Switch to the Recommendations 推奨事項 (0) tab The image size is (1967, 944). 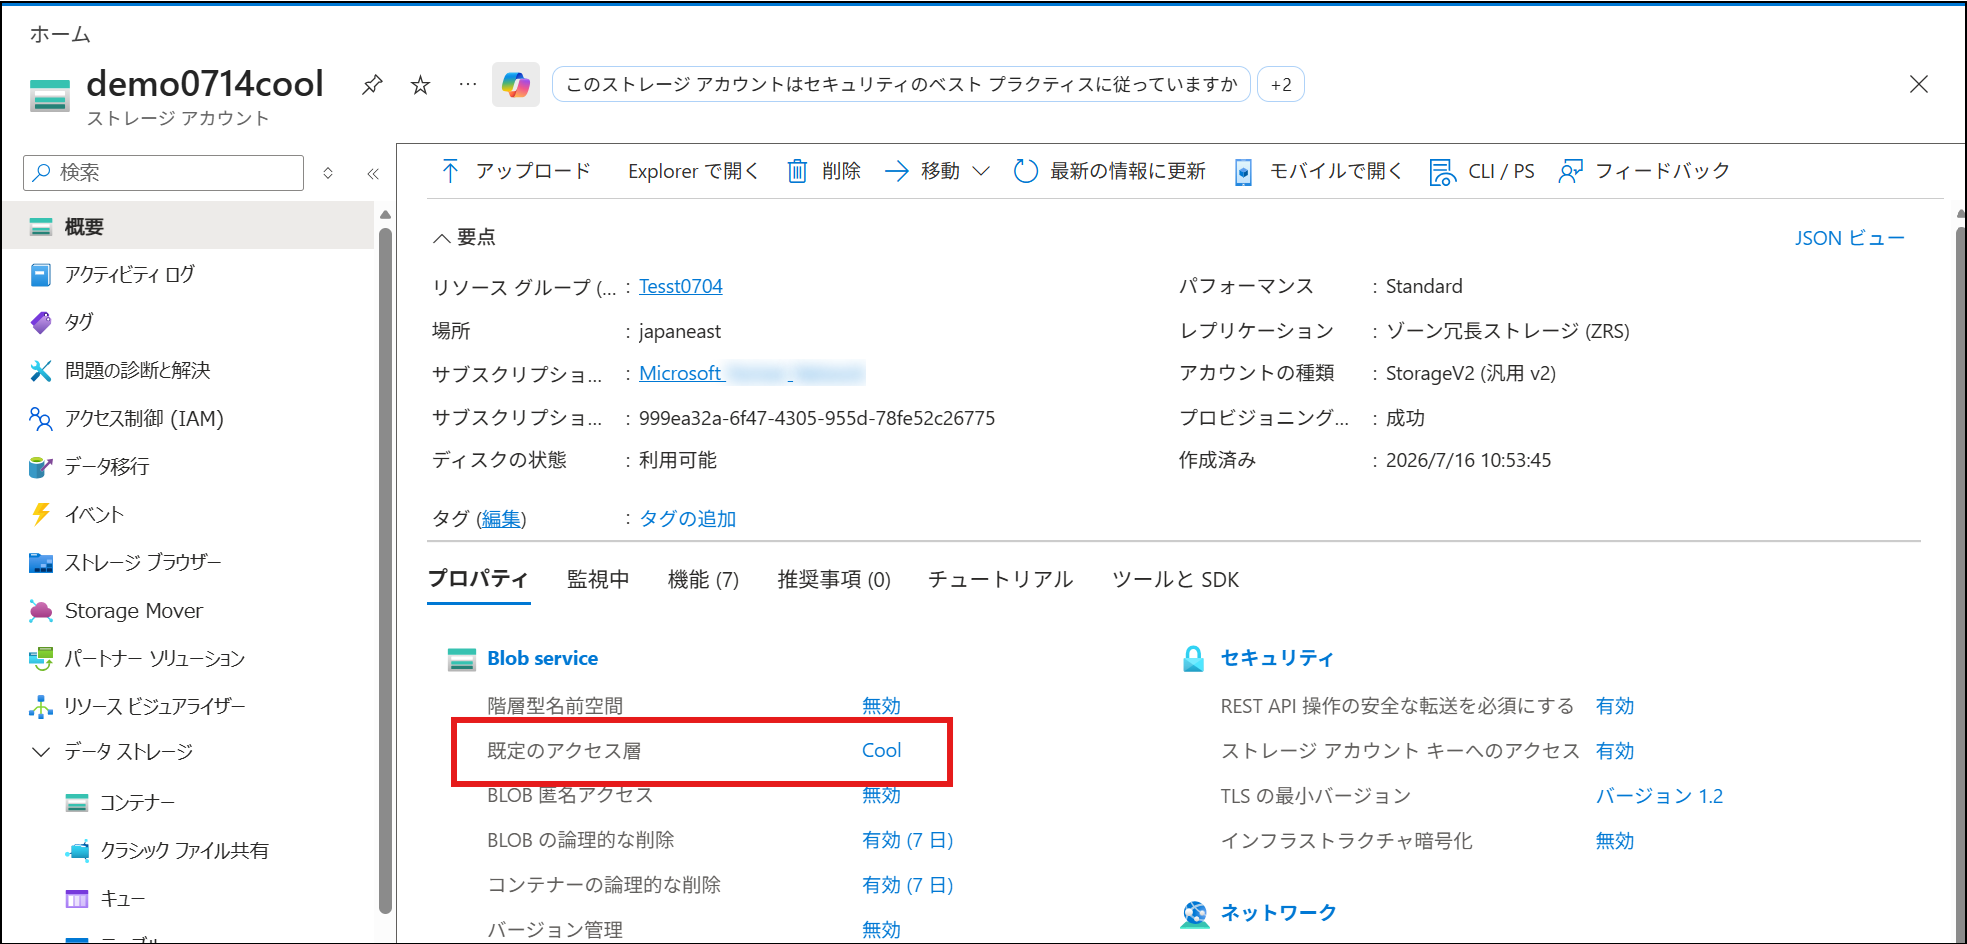point(834,579)
